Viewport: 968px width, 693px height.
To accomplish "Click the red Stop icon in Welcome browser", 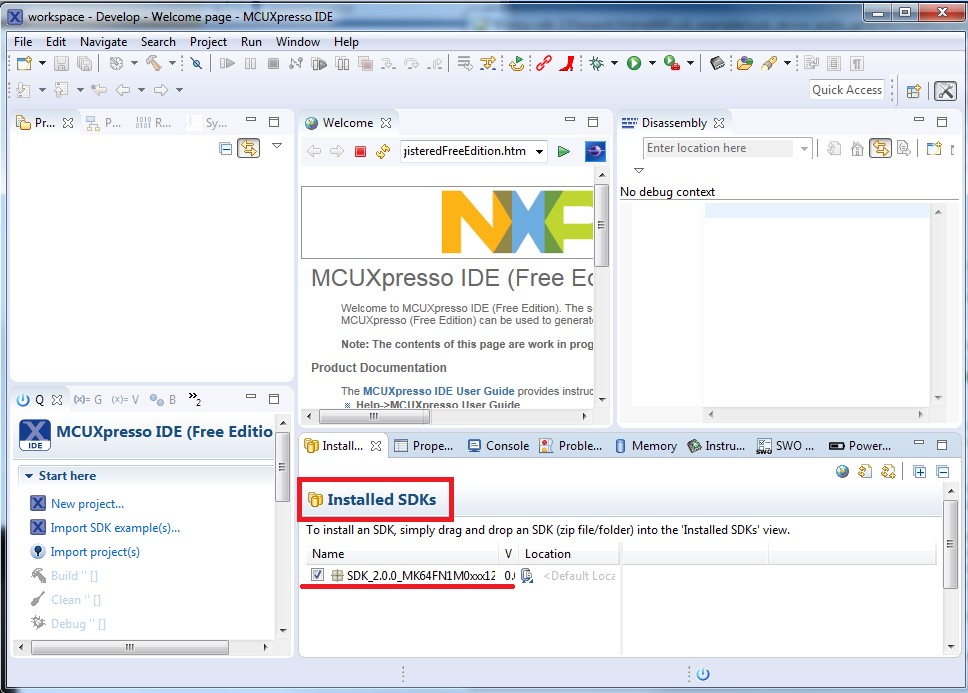I will 361,151.
